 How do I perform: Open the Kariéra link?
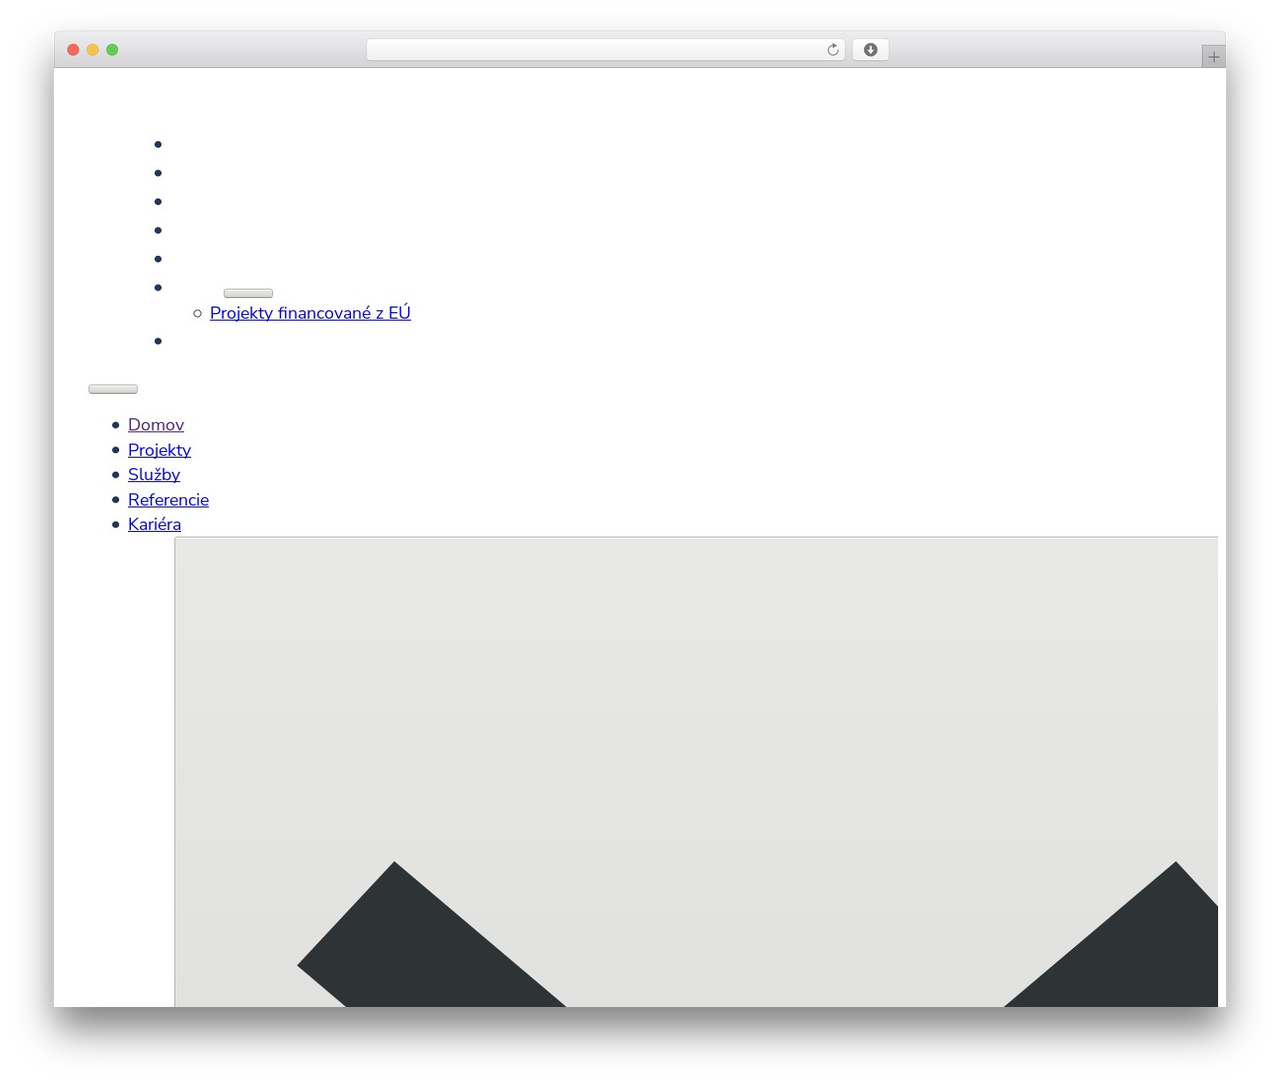154,524
